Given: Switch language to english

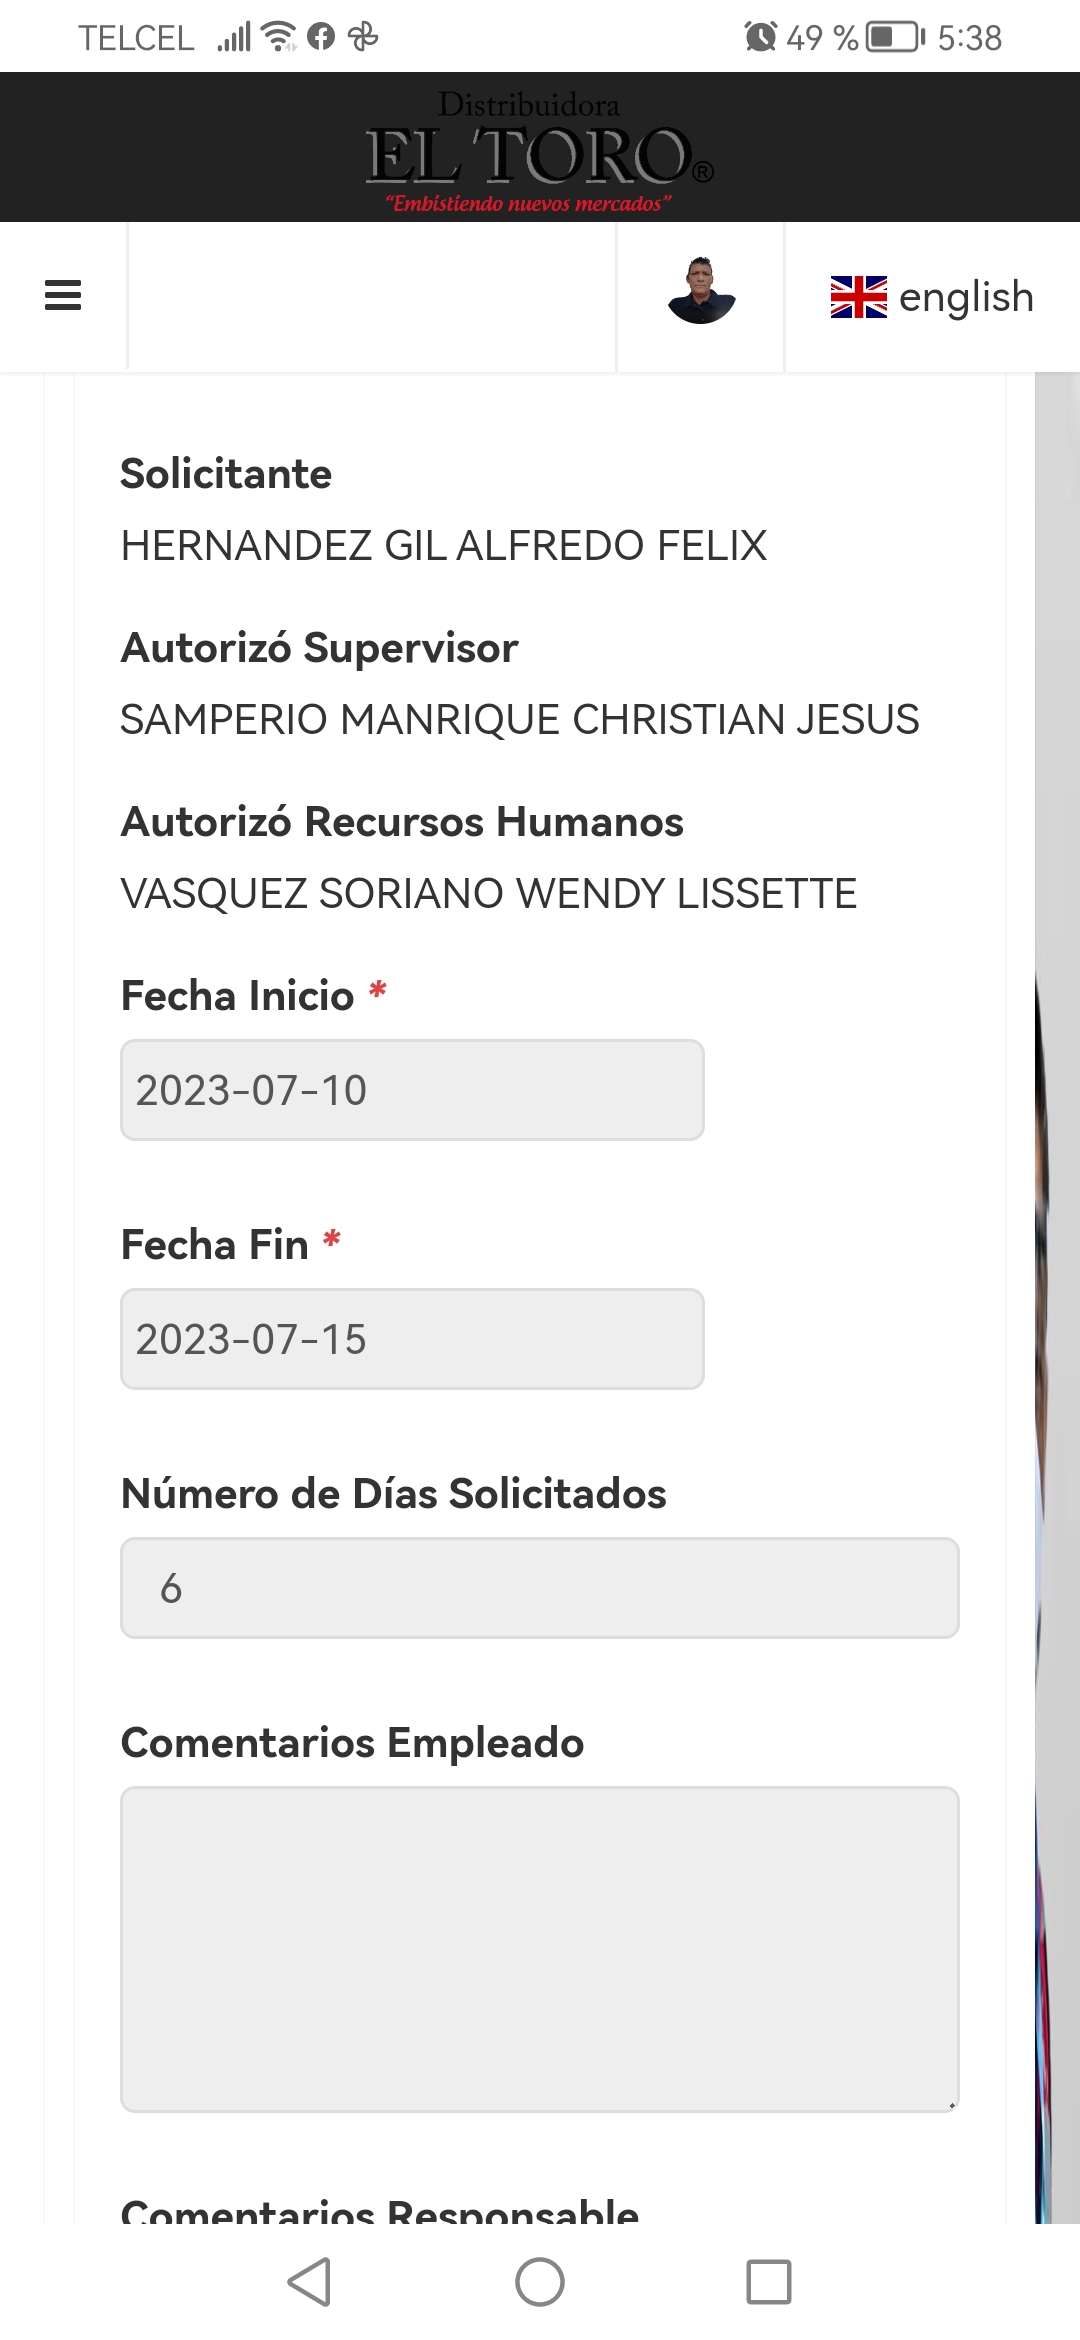Looking at the screenshot, I should pos(965,297).
